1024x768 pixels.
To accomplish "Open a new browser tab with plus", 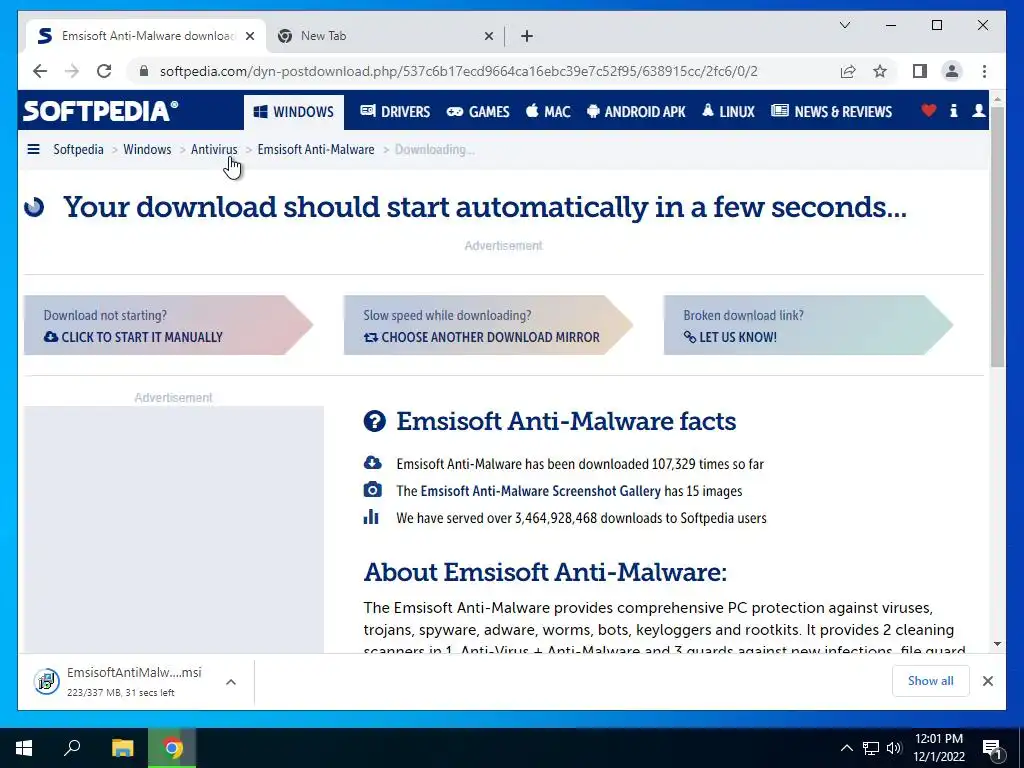I will point(527,36).
